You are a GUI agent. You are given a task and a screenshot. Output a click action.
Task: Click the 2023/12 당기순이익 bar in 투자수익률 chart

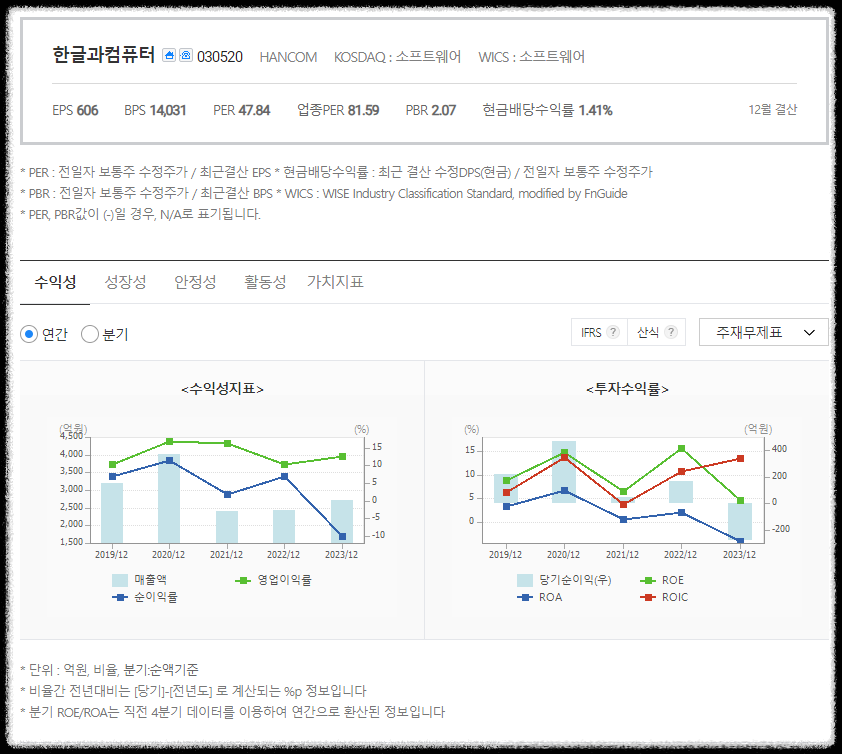(x=740, y=521)
